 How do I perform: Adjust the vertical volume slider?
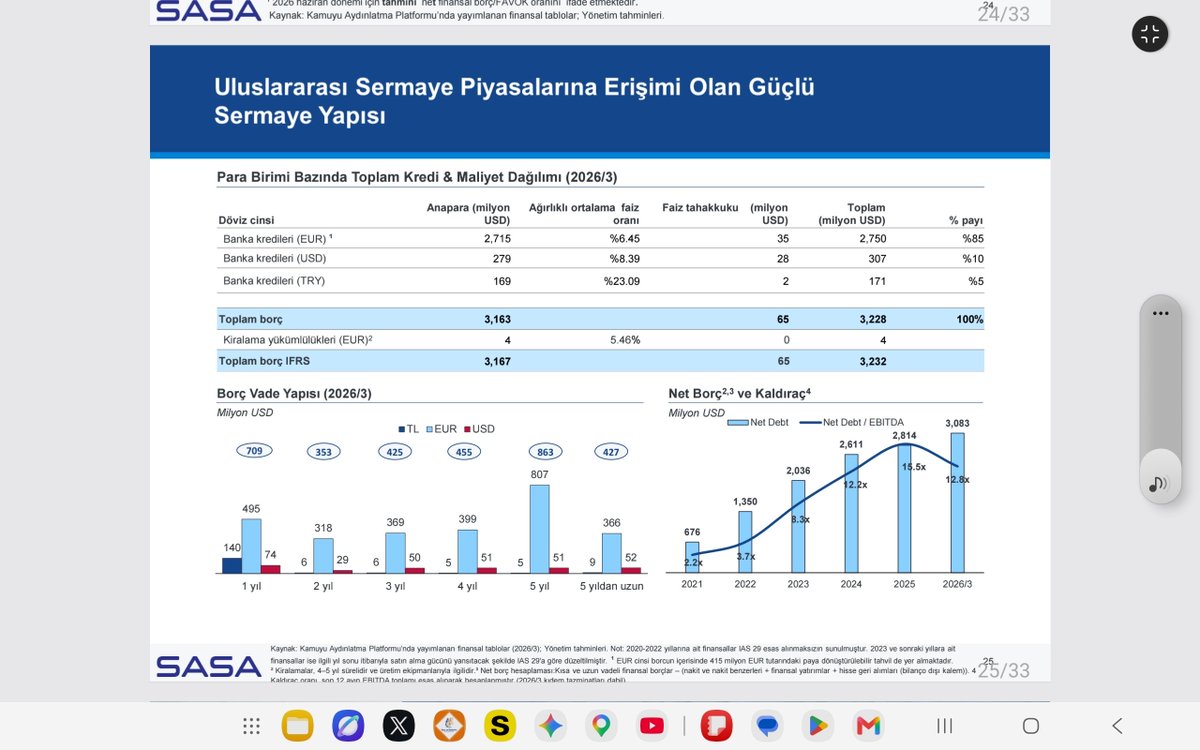1160,399
